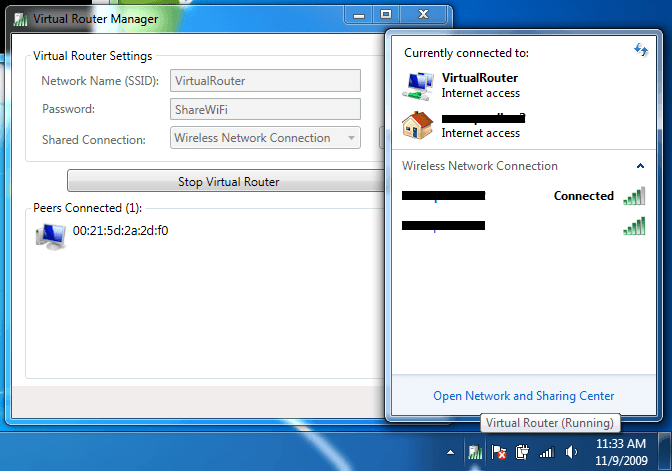Select the connected peer computer icon
This screenshot has width=672, height=471.
coord(50,236)
